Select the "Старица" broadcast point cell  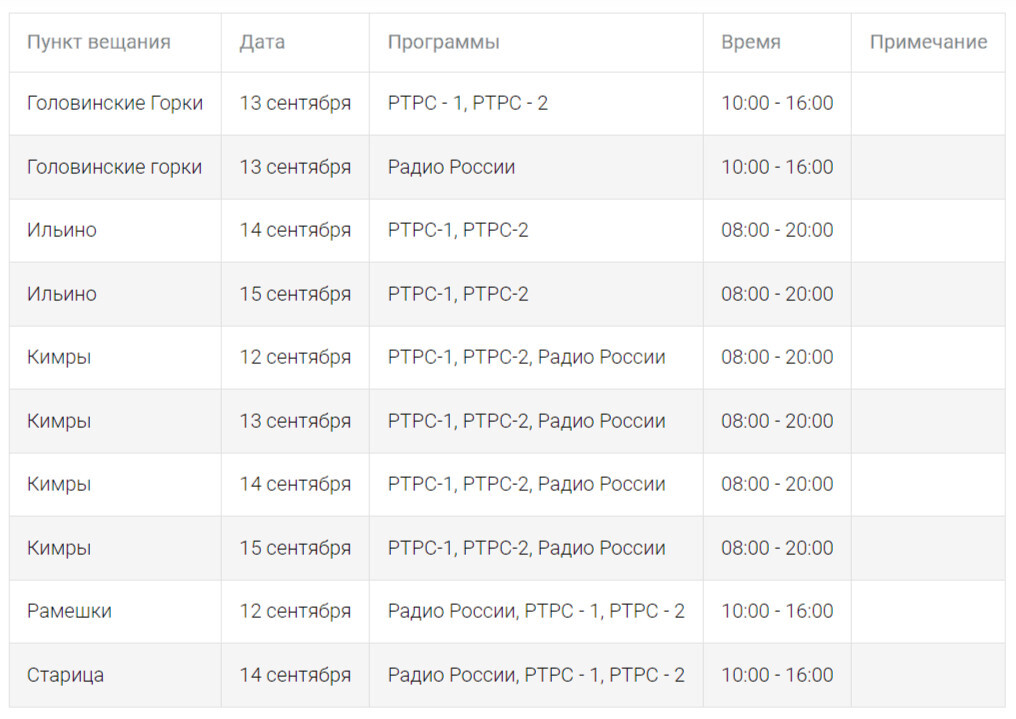[65, 675]
